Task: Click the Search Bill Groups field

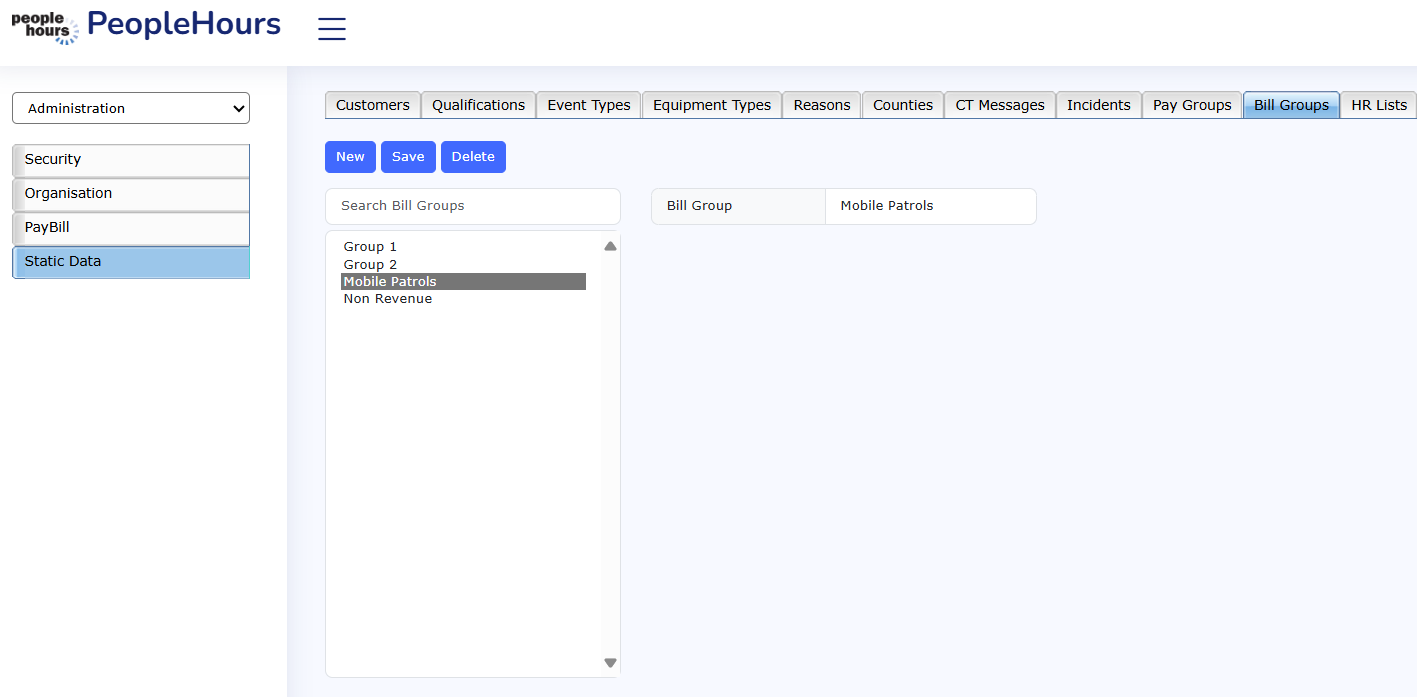Action: click(x=472, y=206)
